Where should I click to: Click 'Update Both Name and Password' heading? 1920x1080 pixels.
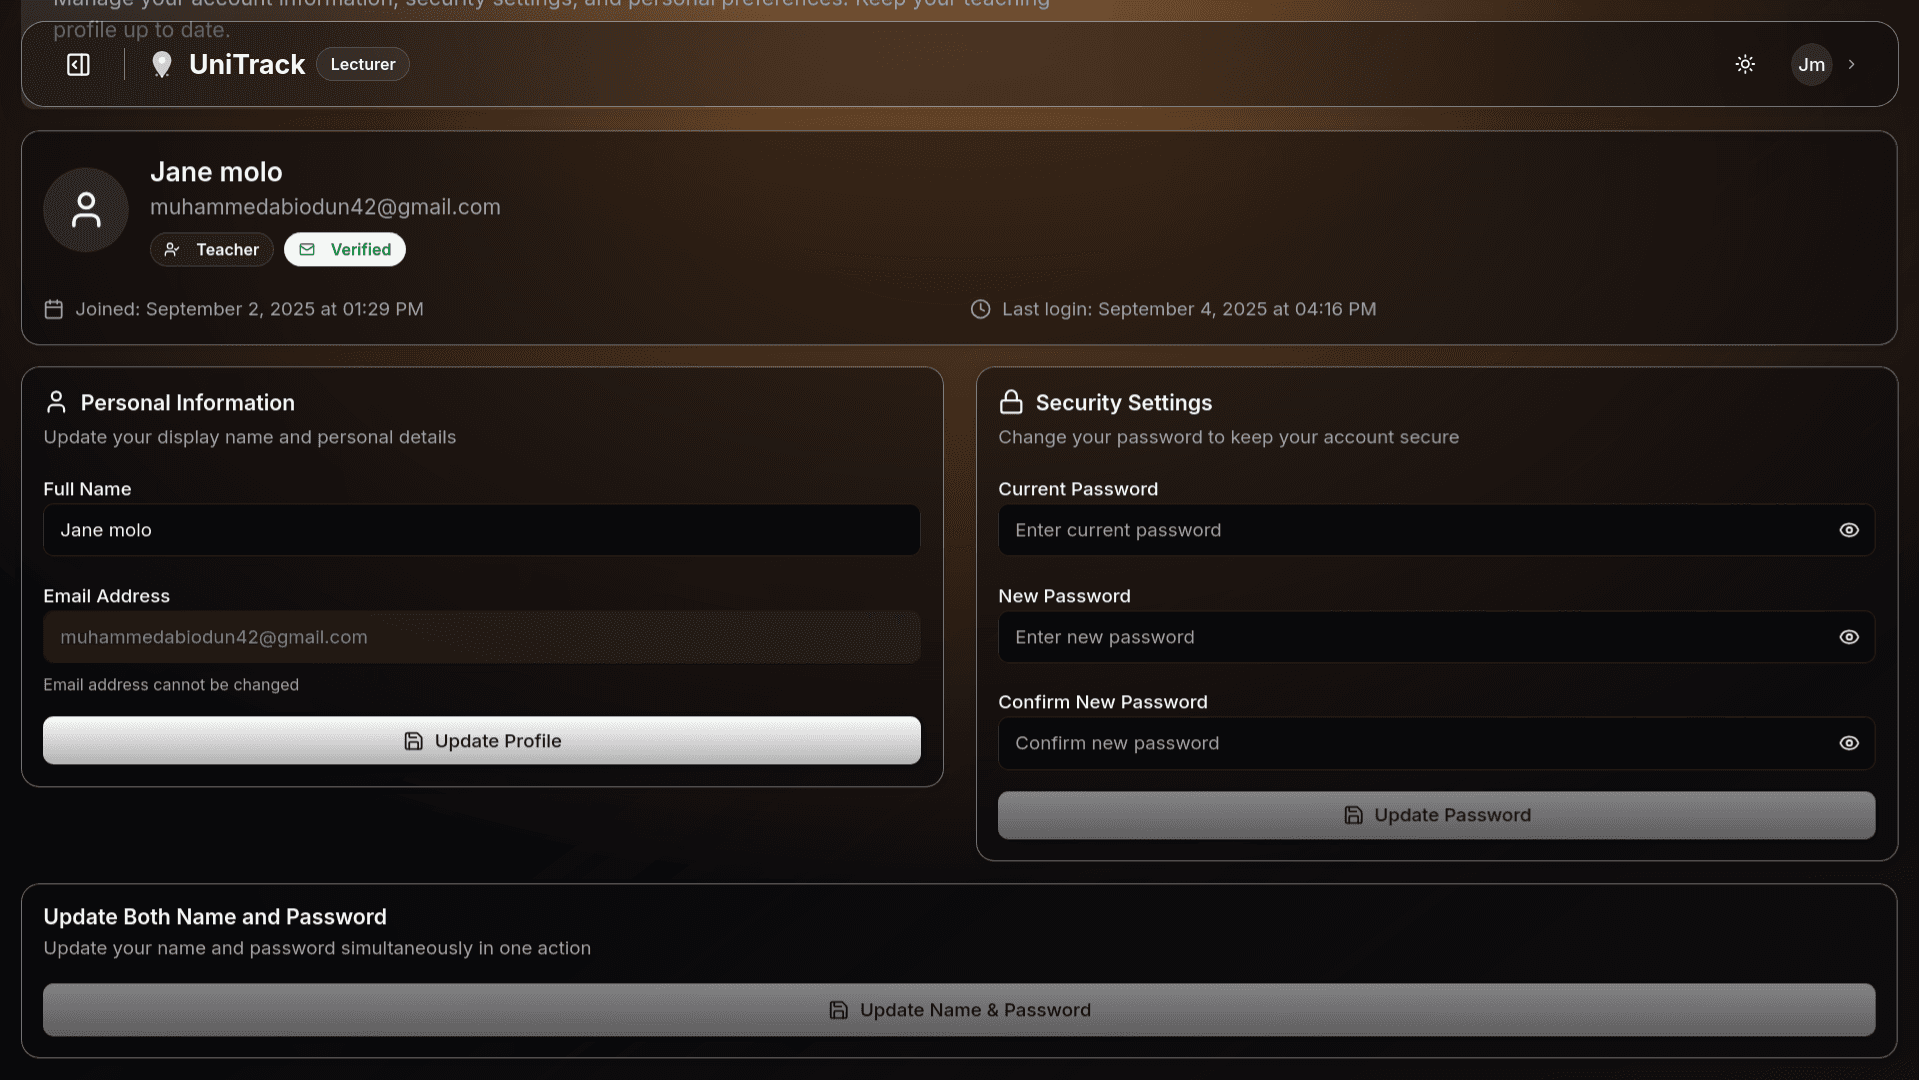tap(215, 917)
